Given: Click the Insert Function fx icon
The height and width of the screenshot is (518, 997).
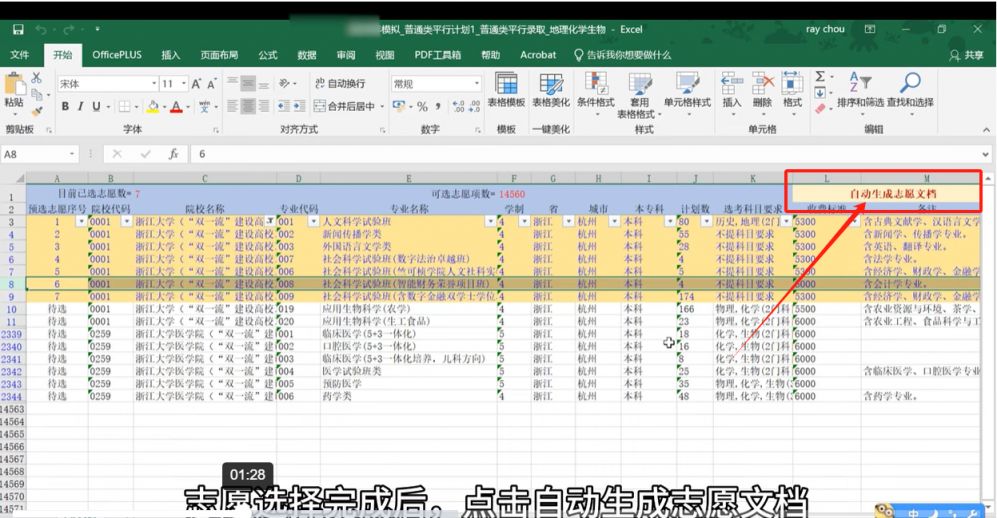Looking at the screenshot, I should [x=173, y=154].
